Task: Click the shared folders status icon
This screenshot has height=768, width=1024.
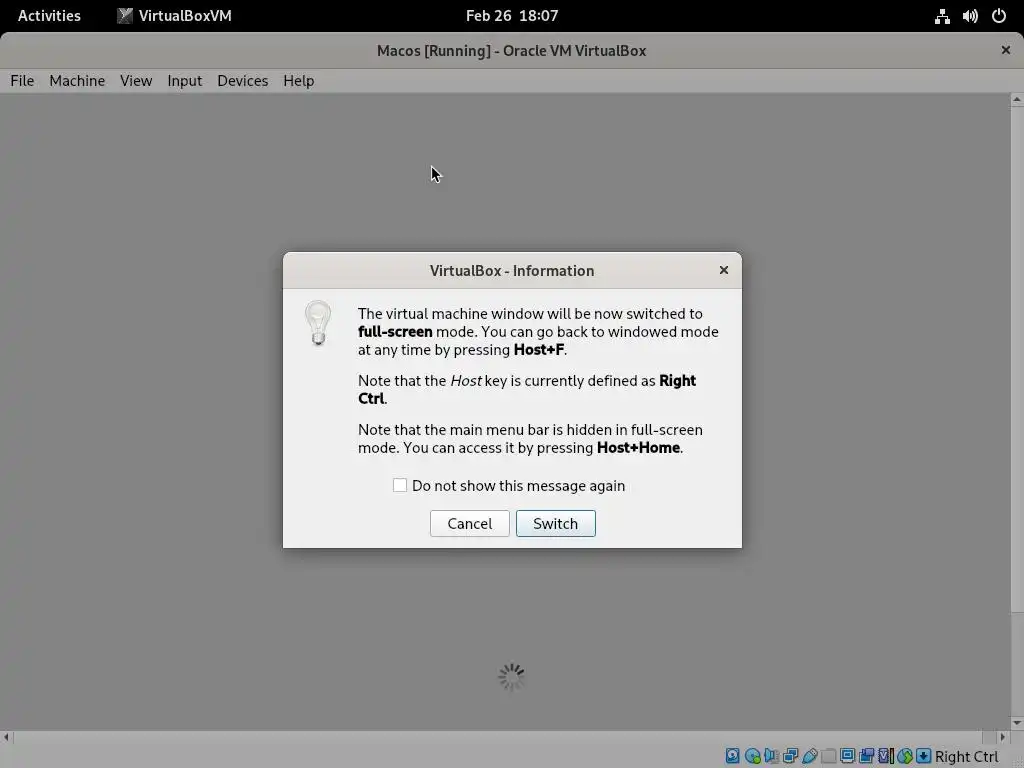Action: click(x=829, y=756)
